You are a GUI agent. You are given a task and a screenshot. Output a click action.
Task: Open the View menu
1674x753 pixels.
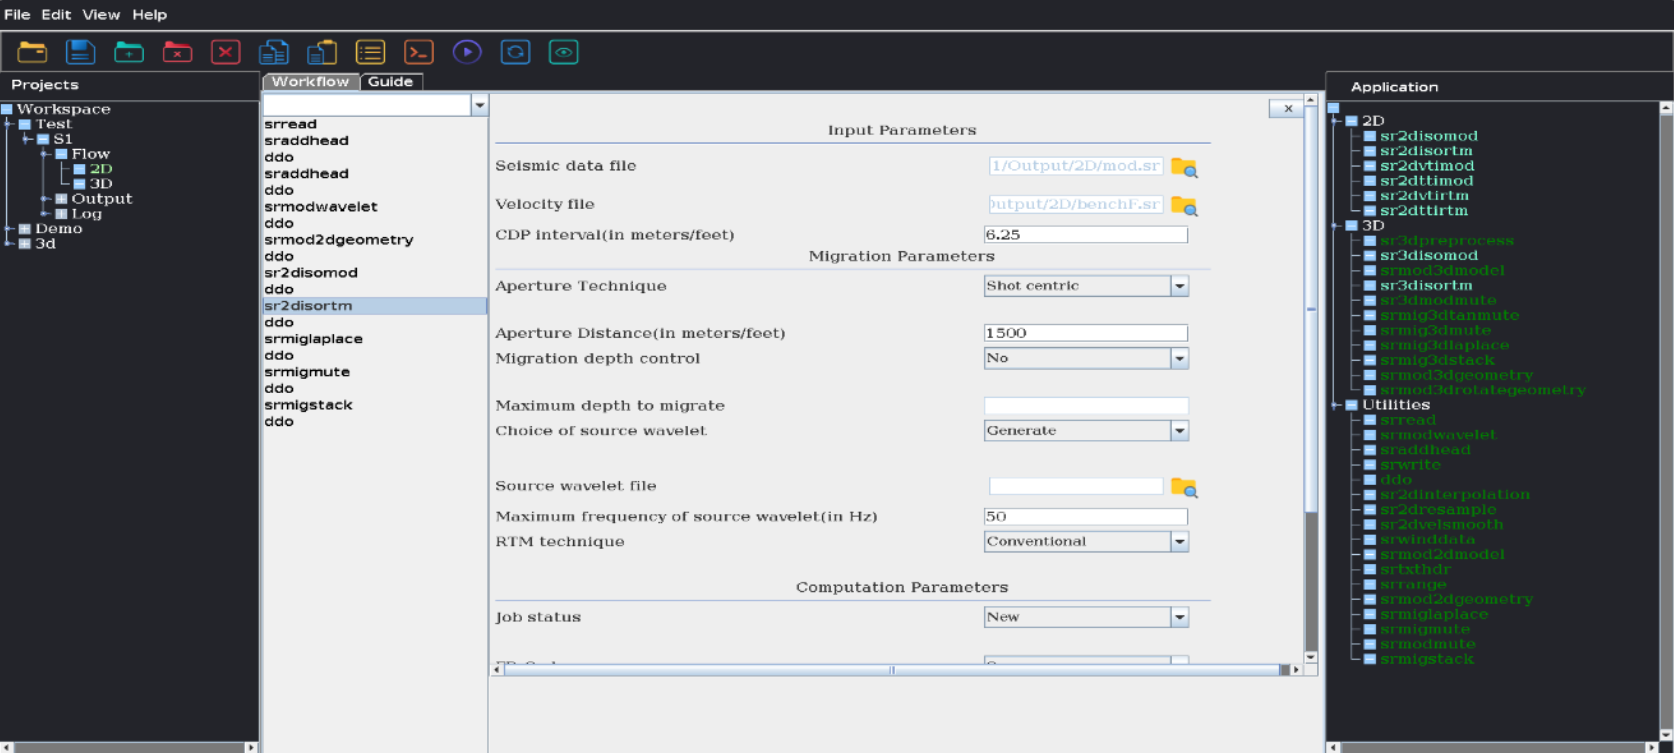[101, 15]
